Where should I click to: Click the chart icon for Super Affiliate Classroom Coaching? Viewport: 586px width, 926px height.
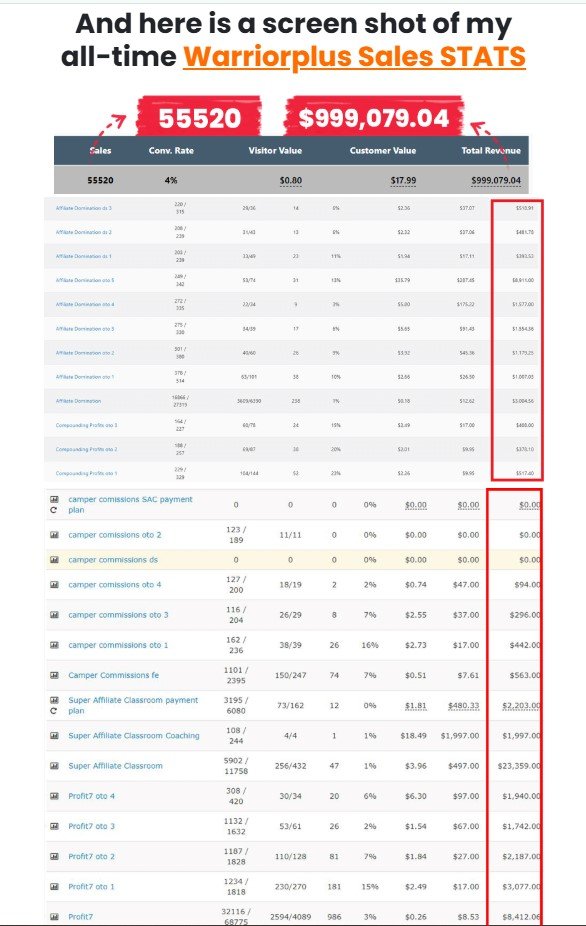click(54, 736)
